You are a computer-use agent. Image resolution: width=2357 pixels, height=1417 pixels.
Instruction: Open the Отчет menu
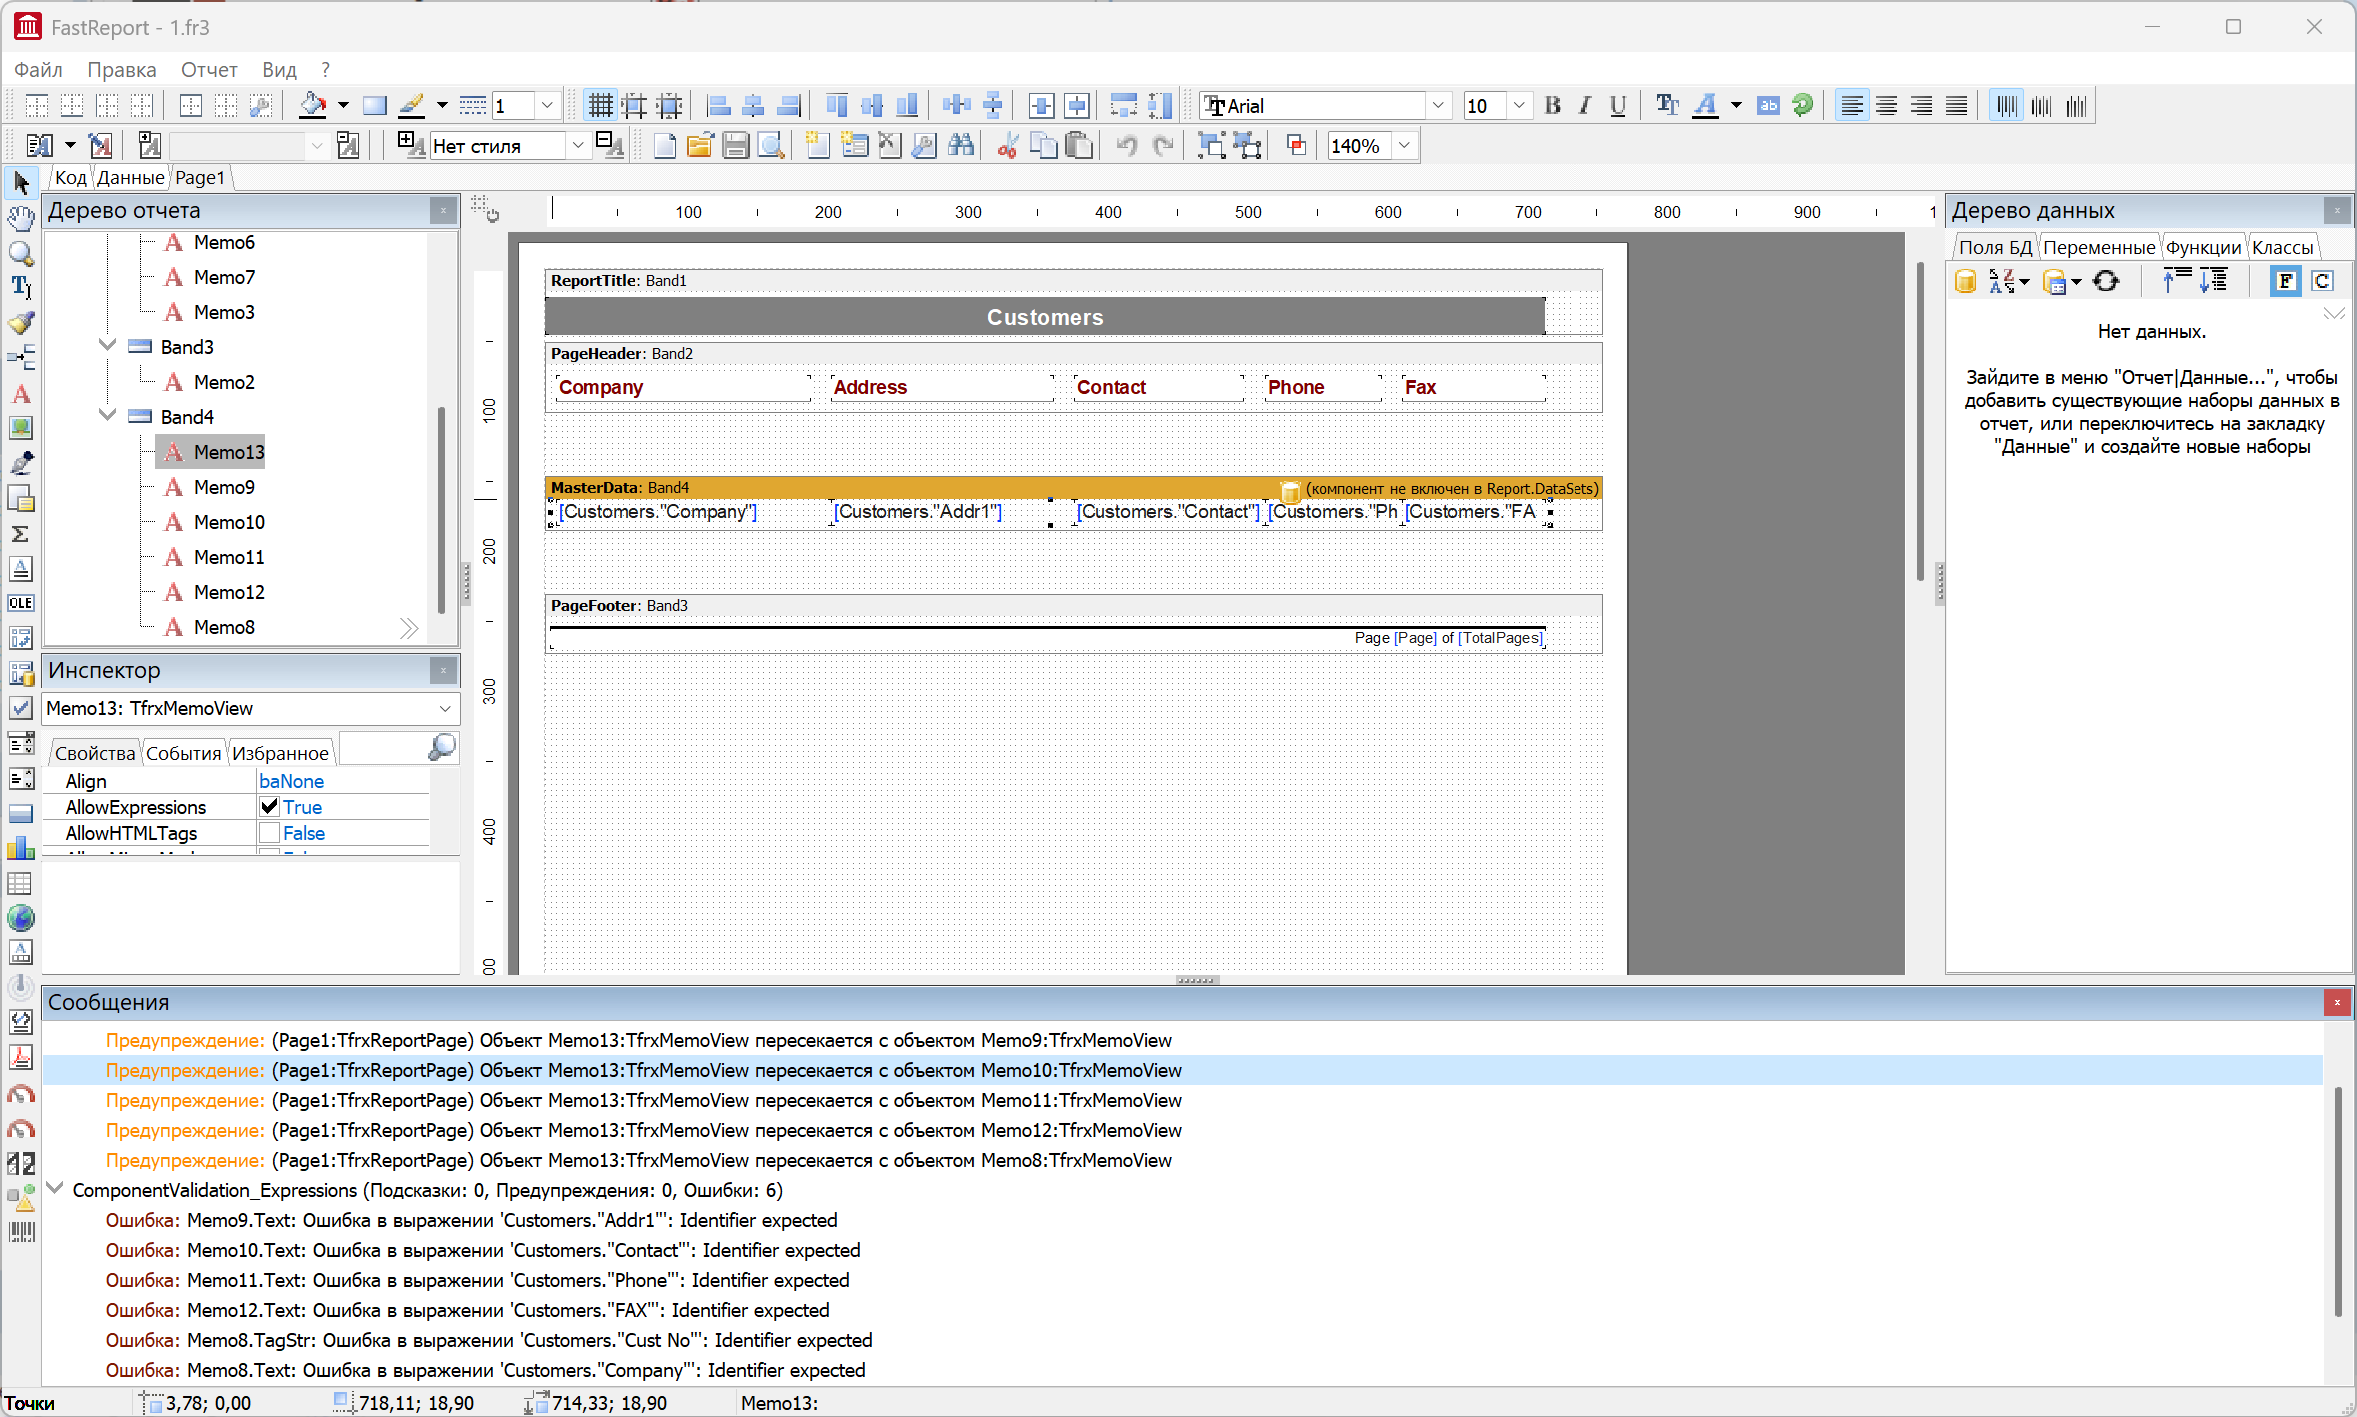point(208,70)
